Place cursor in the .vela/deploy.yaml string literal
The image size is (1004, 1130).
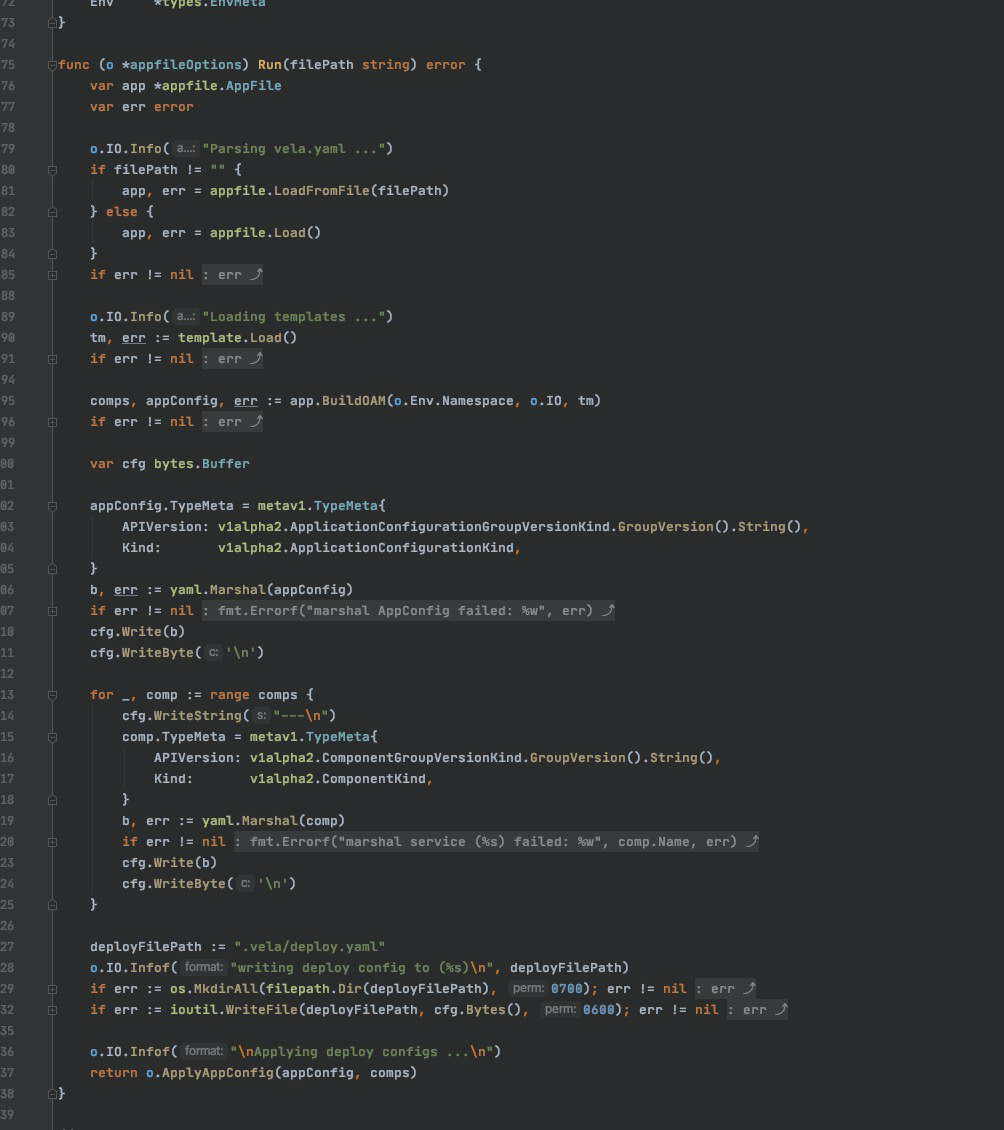tap(310, 946)
